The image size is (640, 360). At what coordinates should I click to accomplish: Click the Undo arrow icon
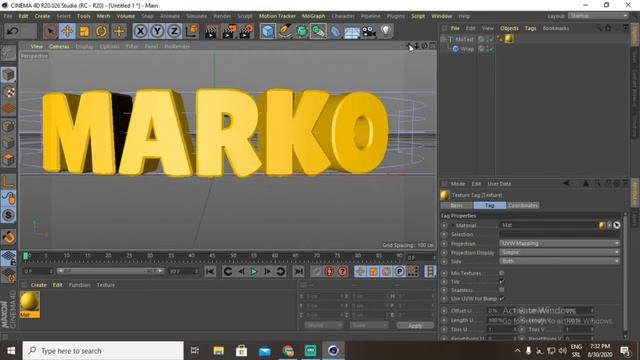pos(13,31)
